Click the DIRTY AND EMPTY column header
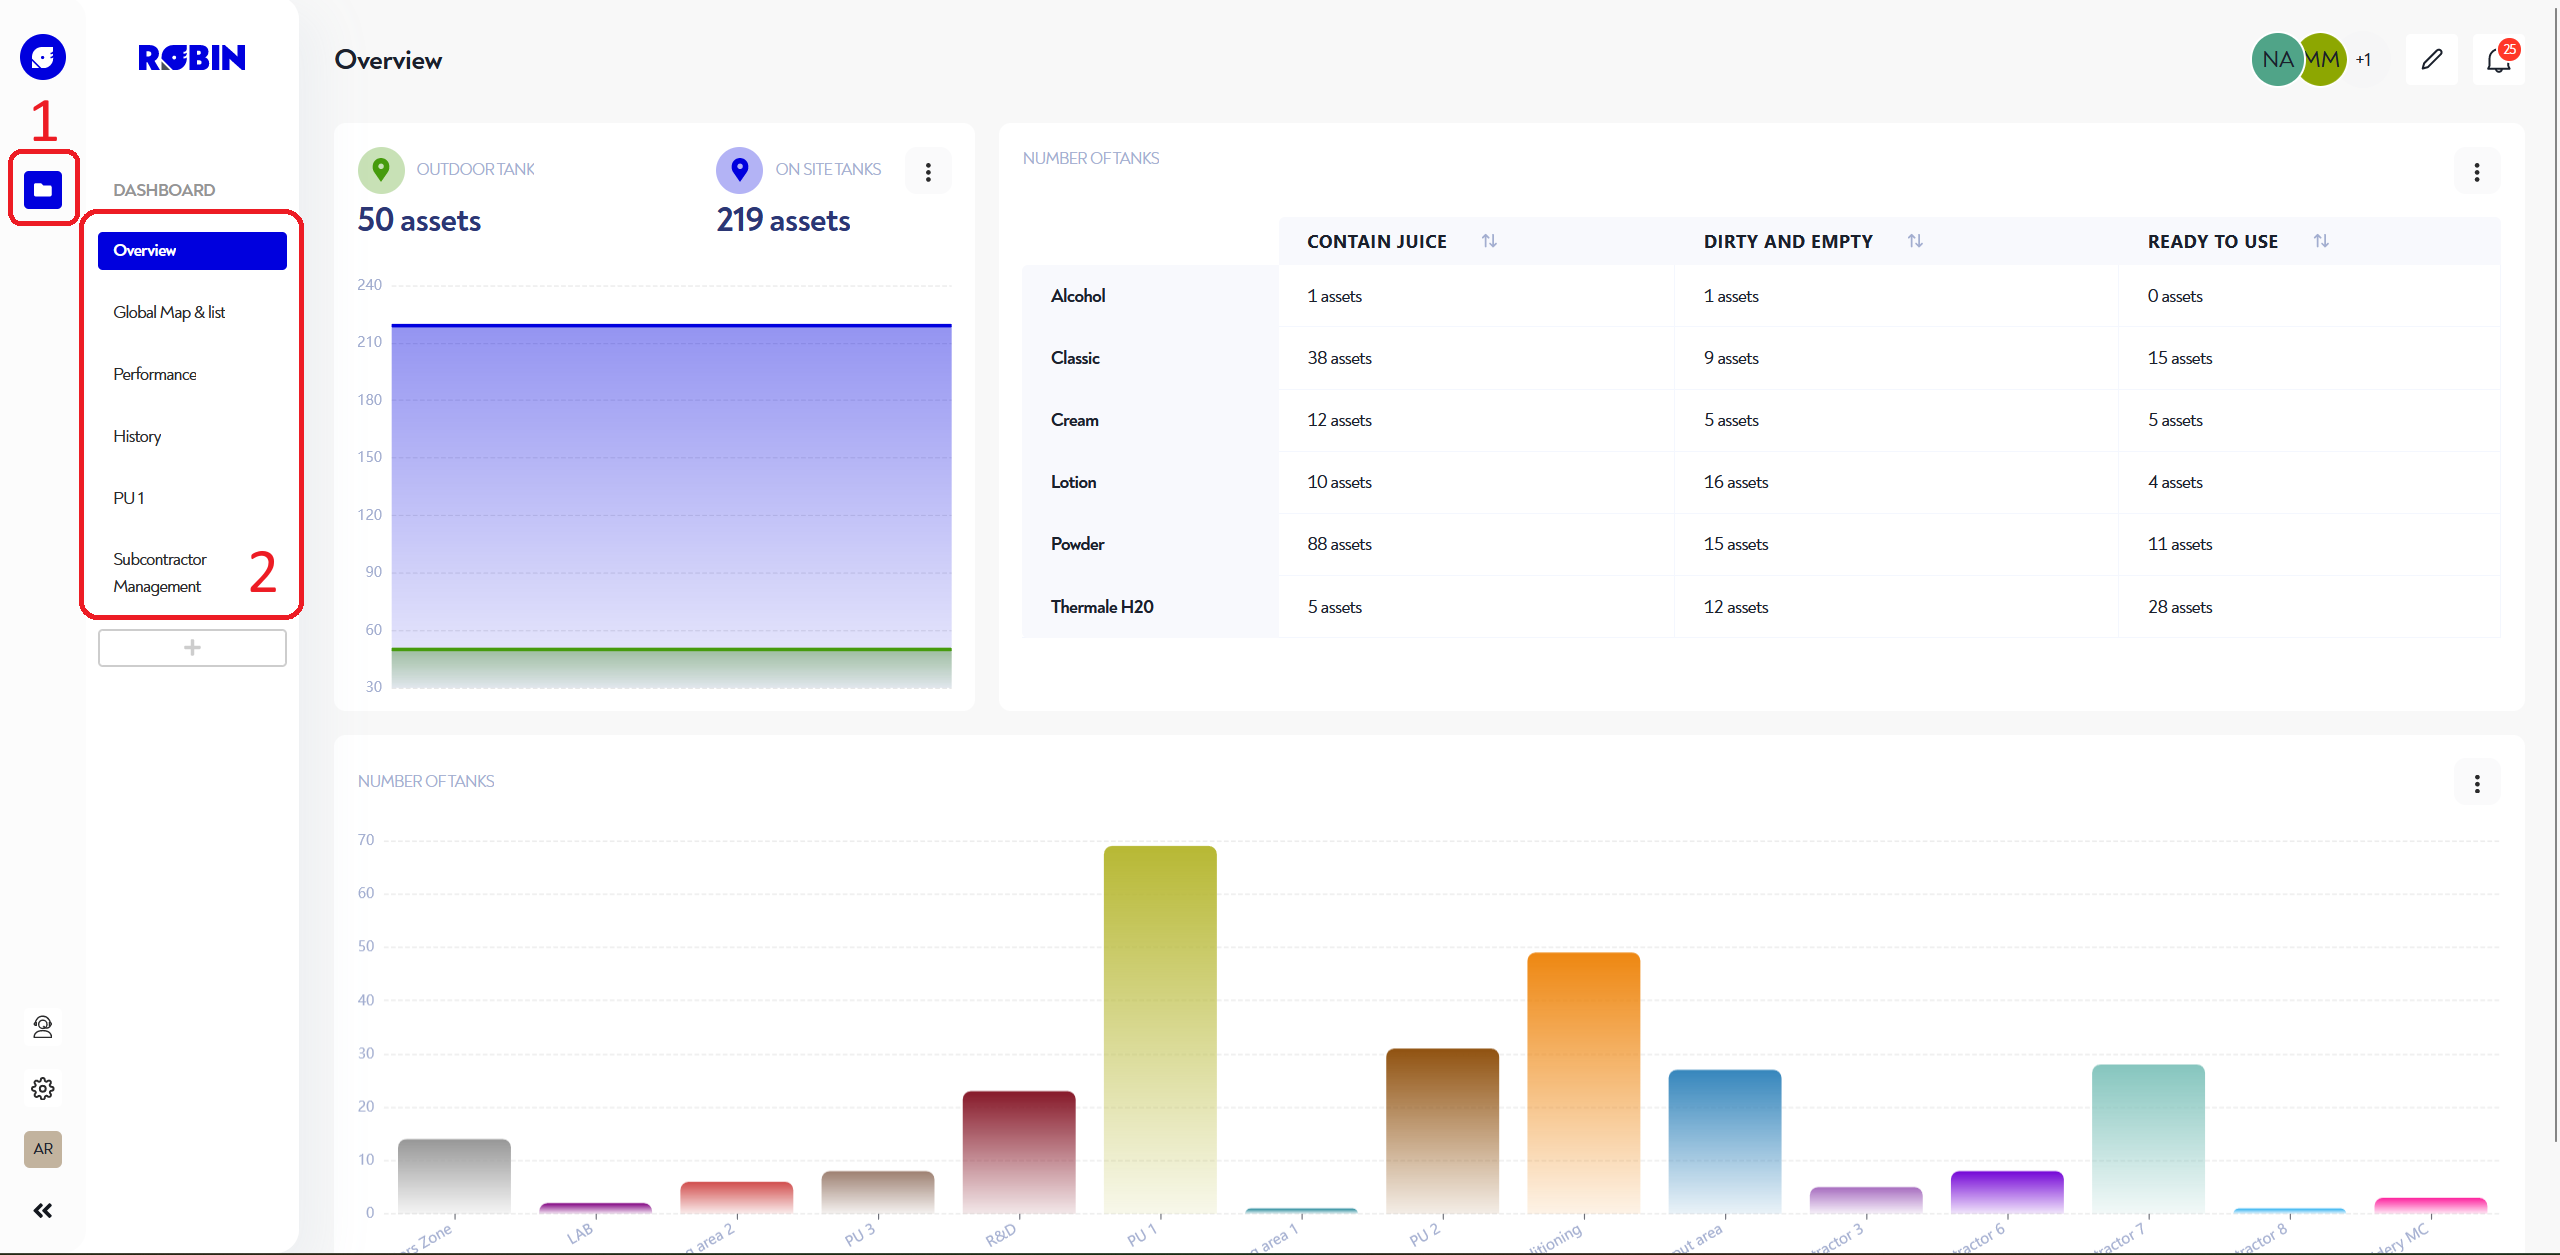 (1788, 241)
